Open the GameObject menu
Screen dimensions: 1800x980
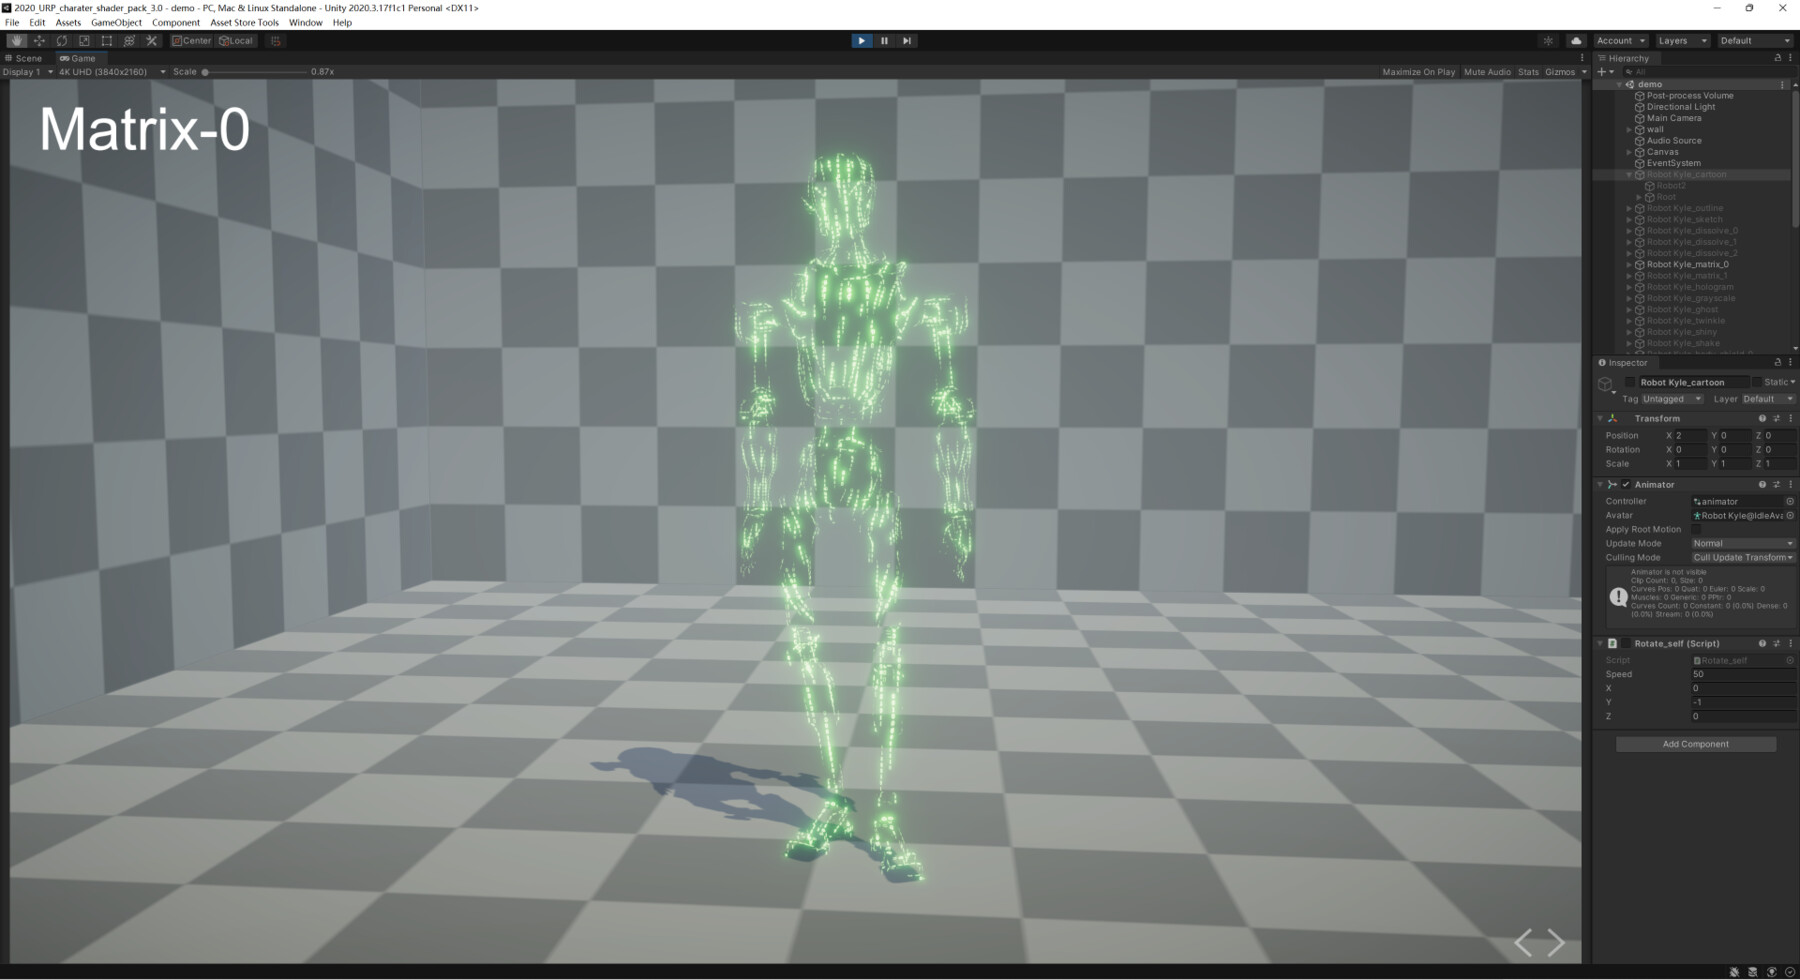coord(116,22)
